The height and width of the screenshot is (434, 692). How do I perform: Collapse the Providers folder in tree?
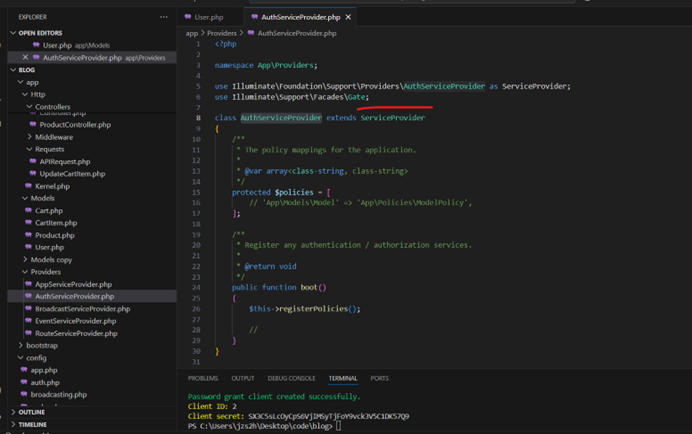[45, 272]
